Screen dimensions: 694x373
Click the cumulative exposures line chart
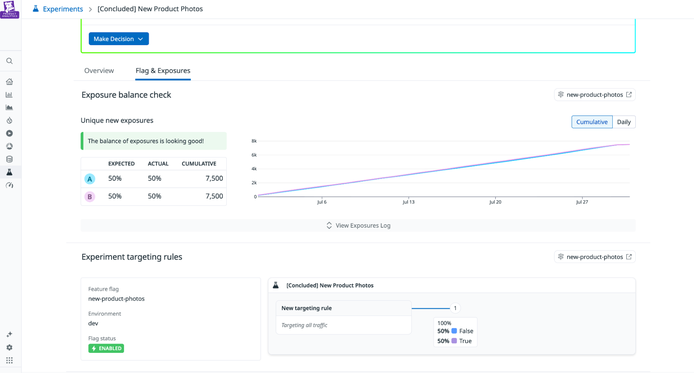pyautogui.click(x=443, y=170)
